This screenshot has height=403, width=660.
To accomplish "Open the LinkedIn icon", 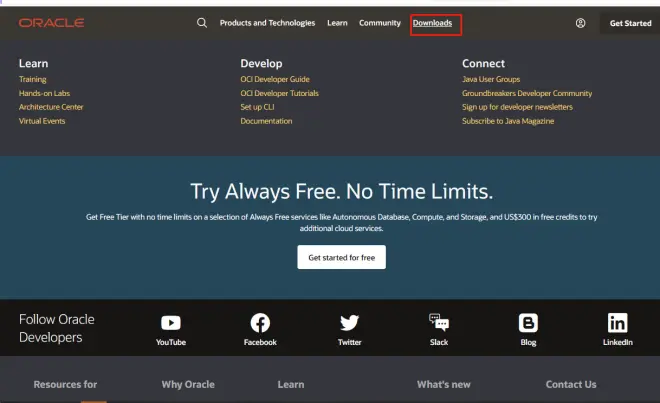I will [x=617, y=323].
